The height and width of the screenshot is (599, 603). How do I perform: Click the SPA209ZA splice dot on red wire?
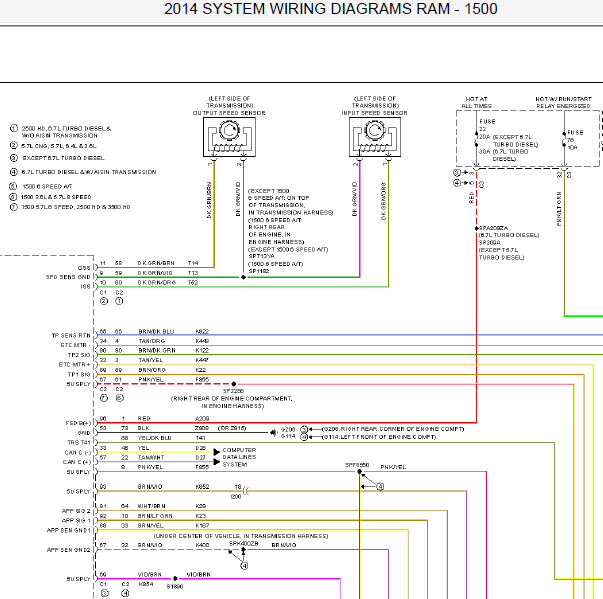[476, 228]
